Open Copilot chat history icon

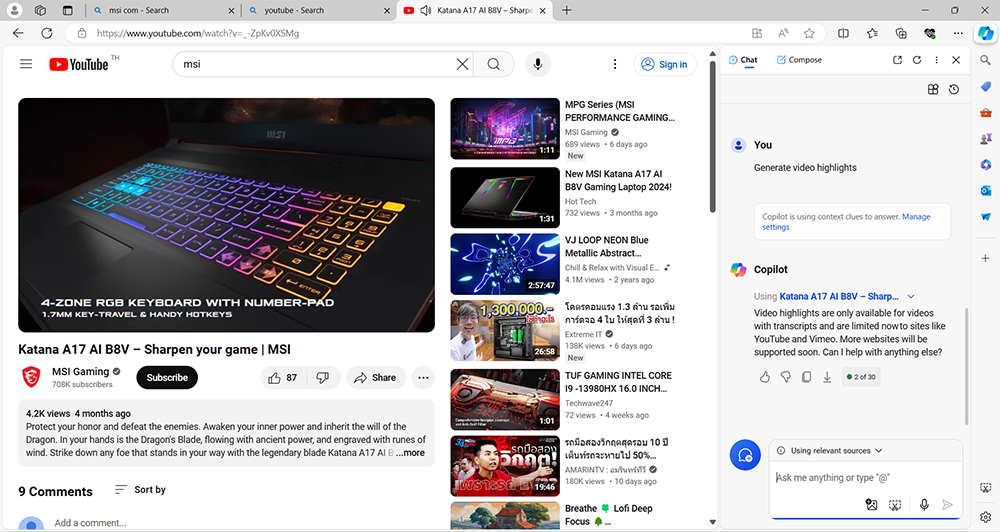click(954, 89)
